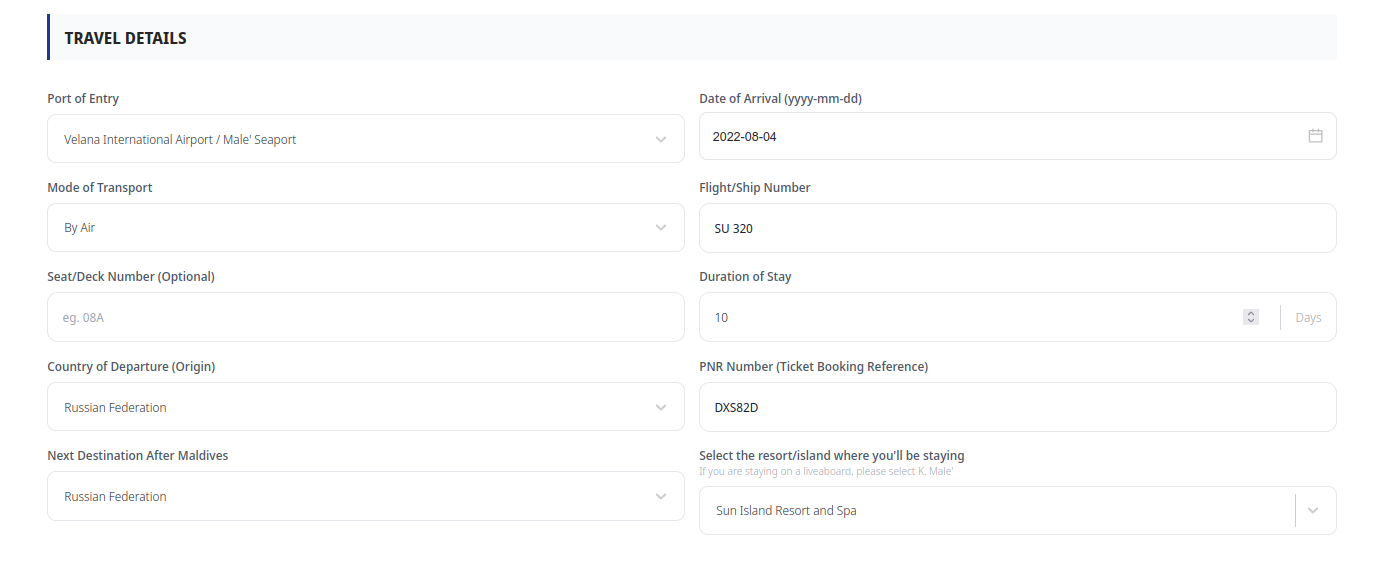The image size is (1376, 561).
Task: Expand the resort/island selector arrow
Action: [x=1313, y=511]
